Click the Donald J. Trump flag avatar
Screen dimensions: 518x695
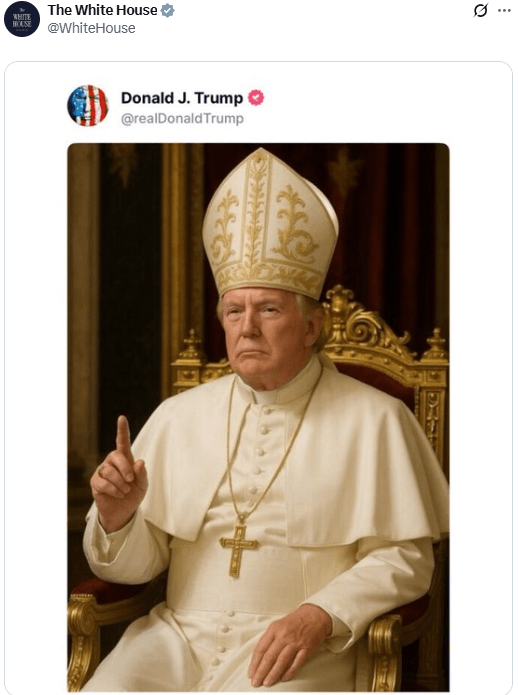[x=88, y=105]
